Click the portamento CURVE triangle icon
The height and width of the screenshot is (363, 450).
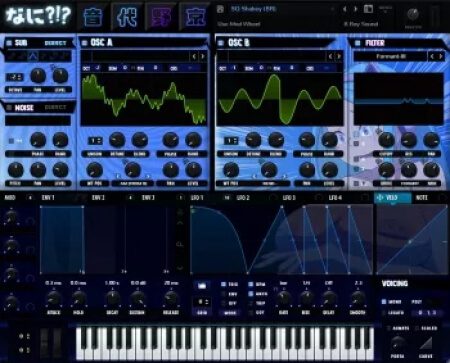426,344
